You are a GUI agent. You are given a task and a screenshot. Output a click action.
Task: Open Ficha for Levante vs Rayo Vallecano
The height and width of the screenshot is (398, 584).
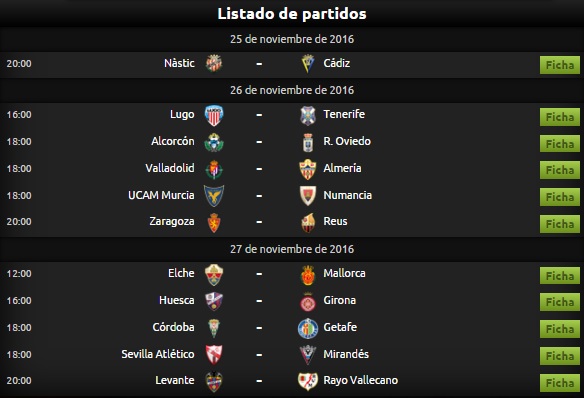coord(560,383)
